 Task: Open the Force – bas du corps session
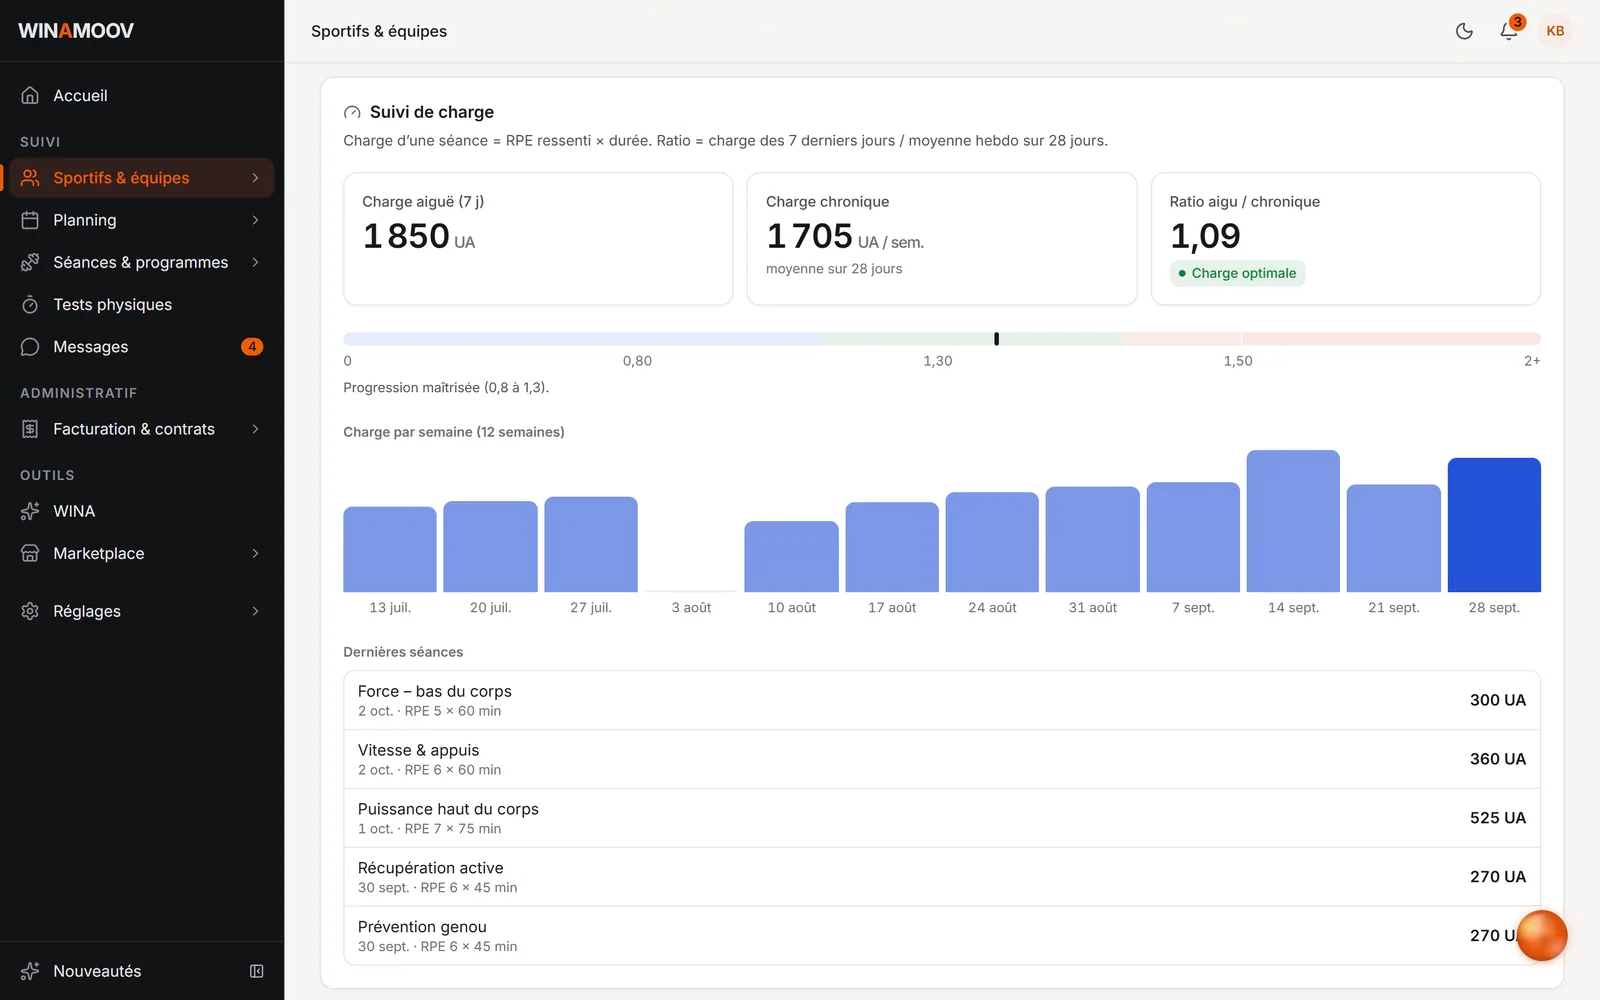[x=942, y=700]
